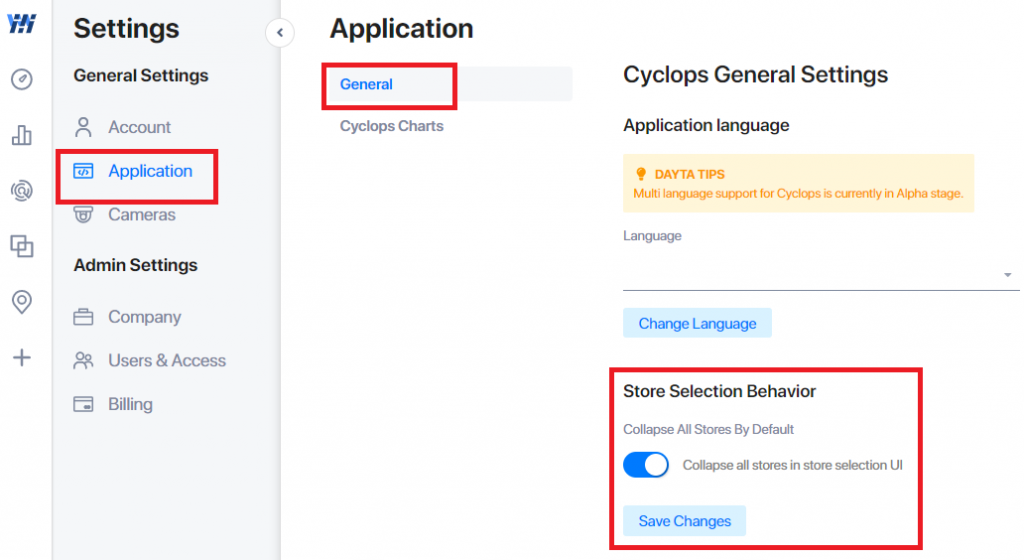Open Account under General Settings
This screenshot has width=1024, height=560.
[139, 127]
